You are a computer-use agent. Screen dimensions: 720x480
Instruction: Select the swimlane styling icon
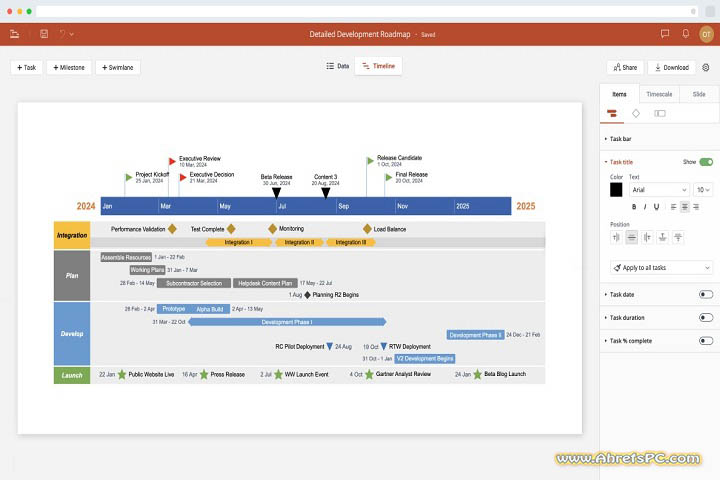point(660,113)
